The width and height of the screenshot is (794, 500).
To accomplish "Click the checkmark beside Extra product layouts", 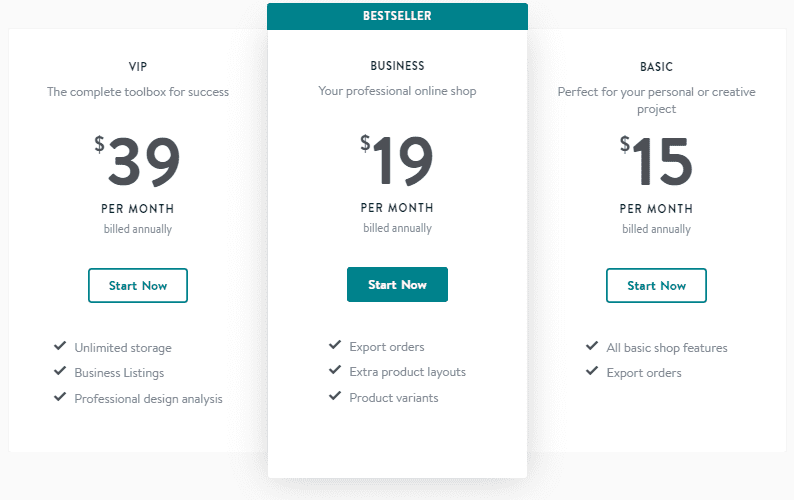I will point(335,370).
